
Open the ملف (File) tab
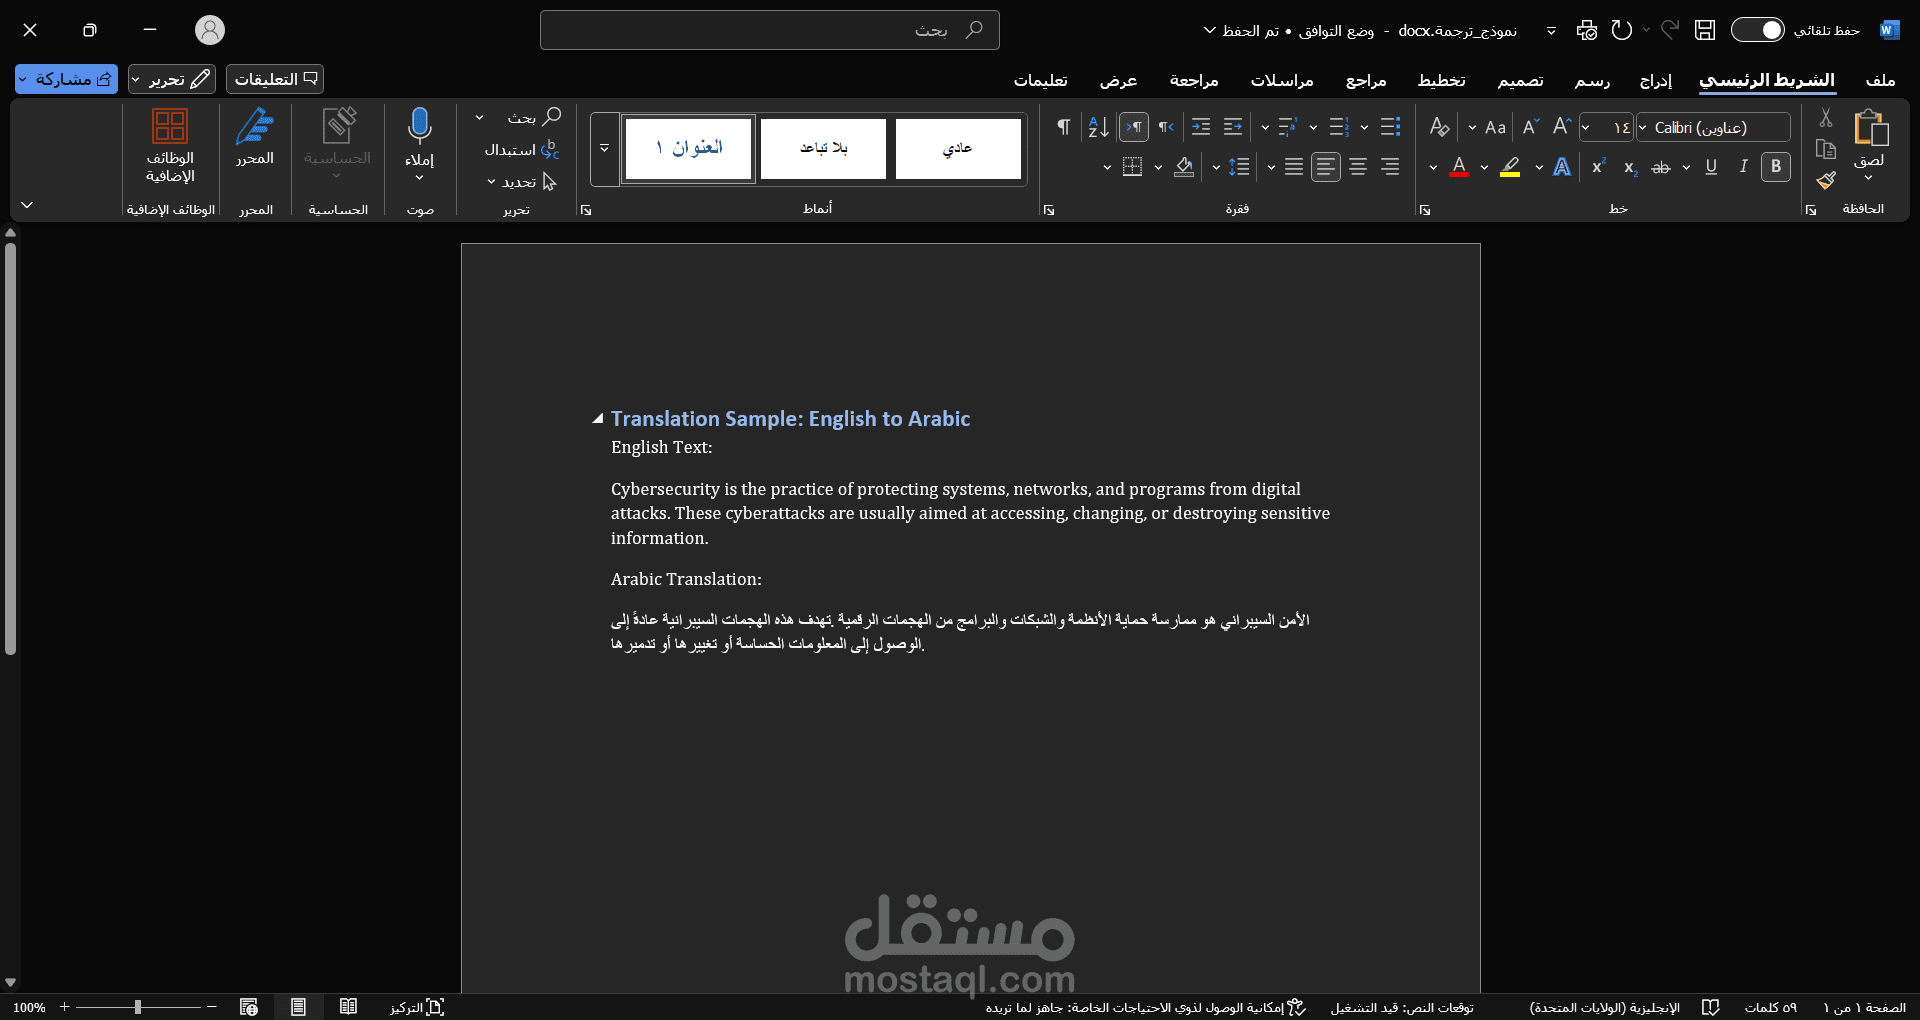(x=1880, y=80)
